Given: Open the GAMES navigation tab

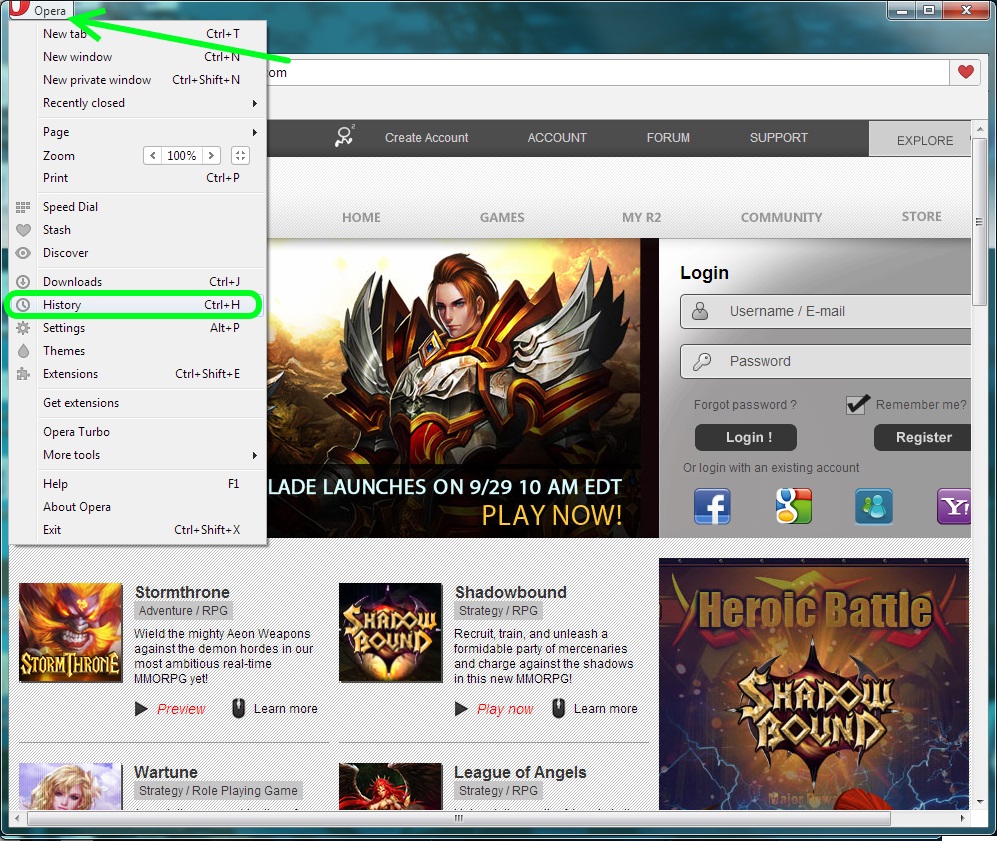Looking at the screenshot, I should pyautogui.click(x=502, y=217).
